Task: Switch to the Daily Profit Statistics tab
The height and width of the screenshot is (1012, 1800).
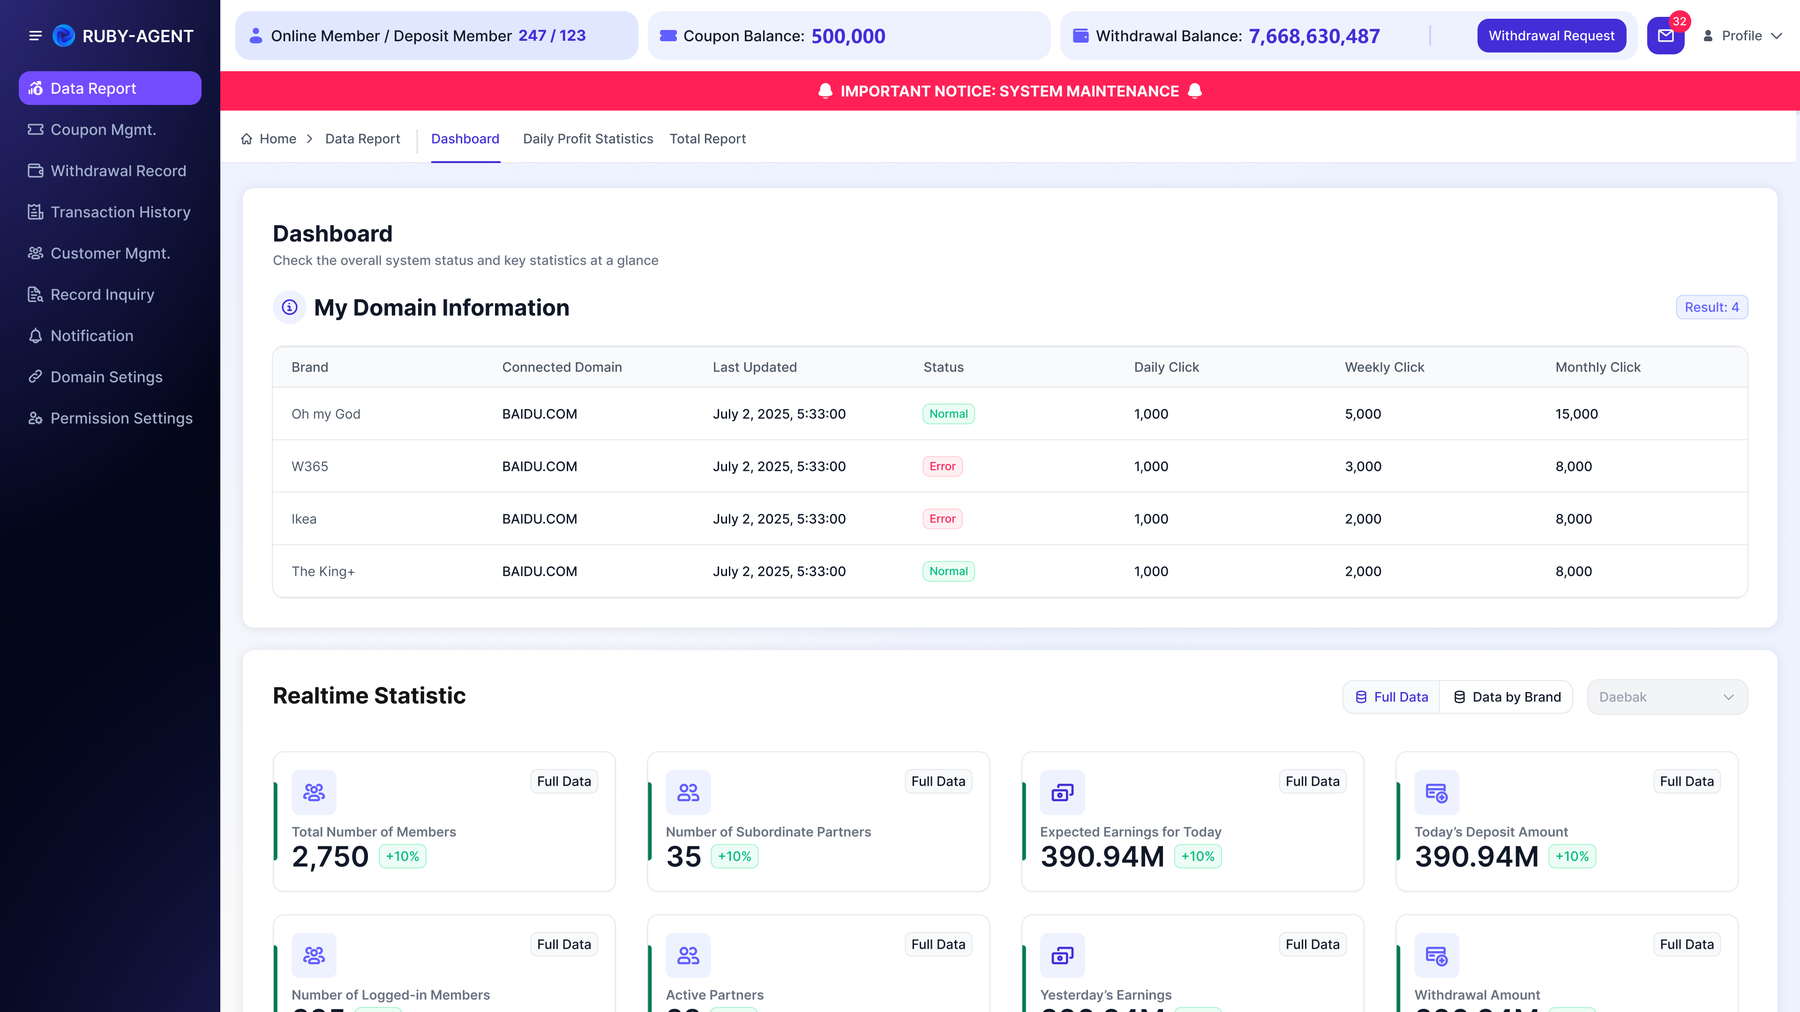Action: pyautogui.click(x=588, y=139)
